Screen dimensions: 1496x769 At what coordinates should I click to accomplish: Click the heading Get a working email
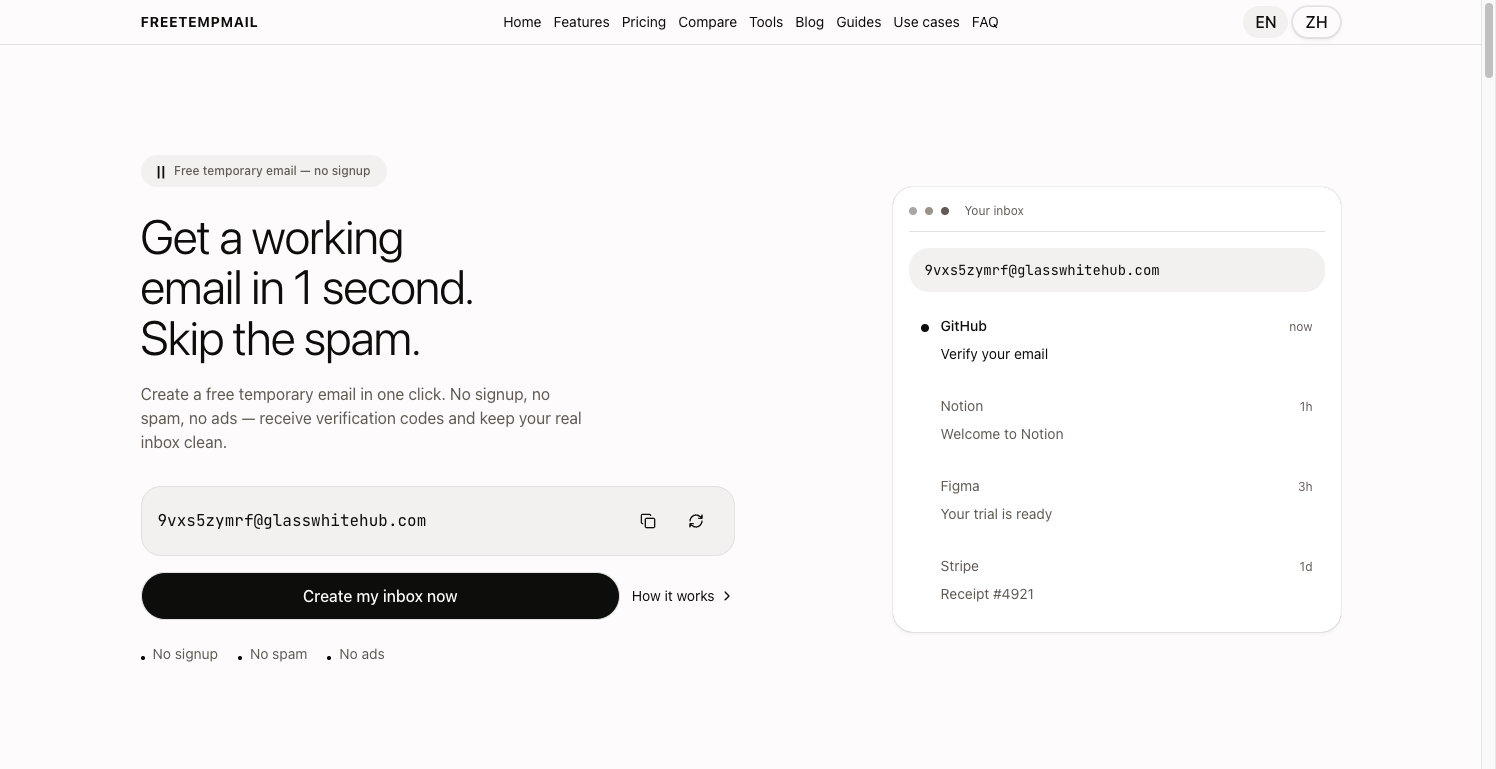(307, 288)
